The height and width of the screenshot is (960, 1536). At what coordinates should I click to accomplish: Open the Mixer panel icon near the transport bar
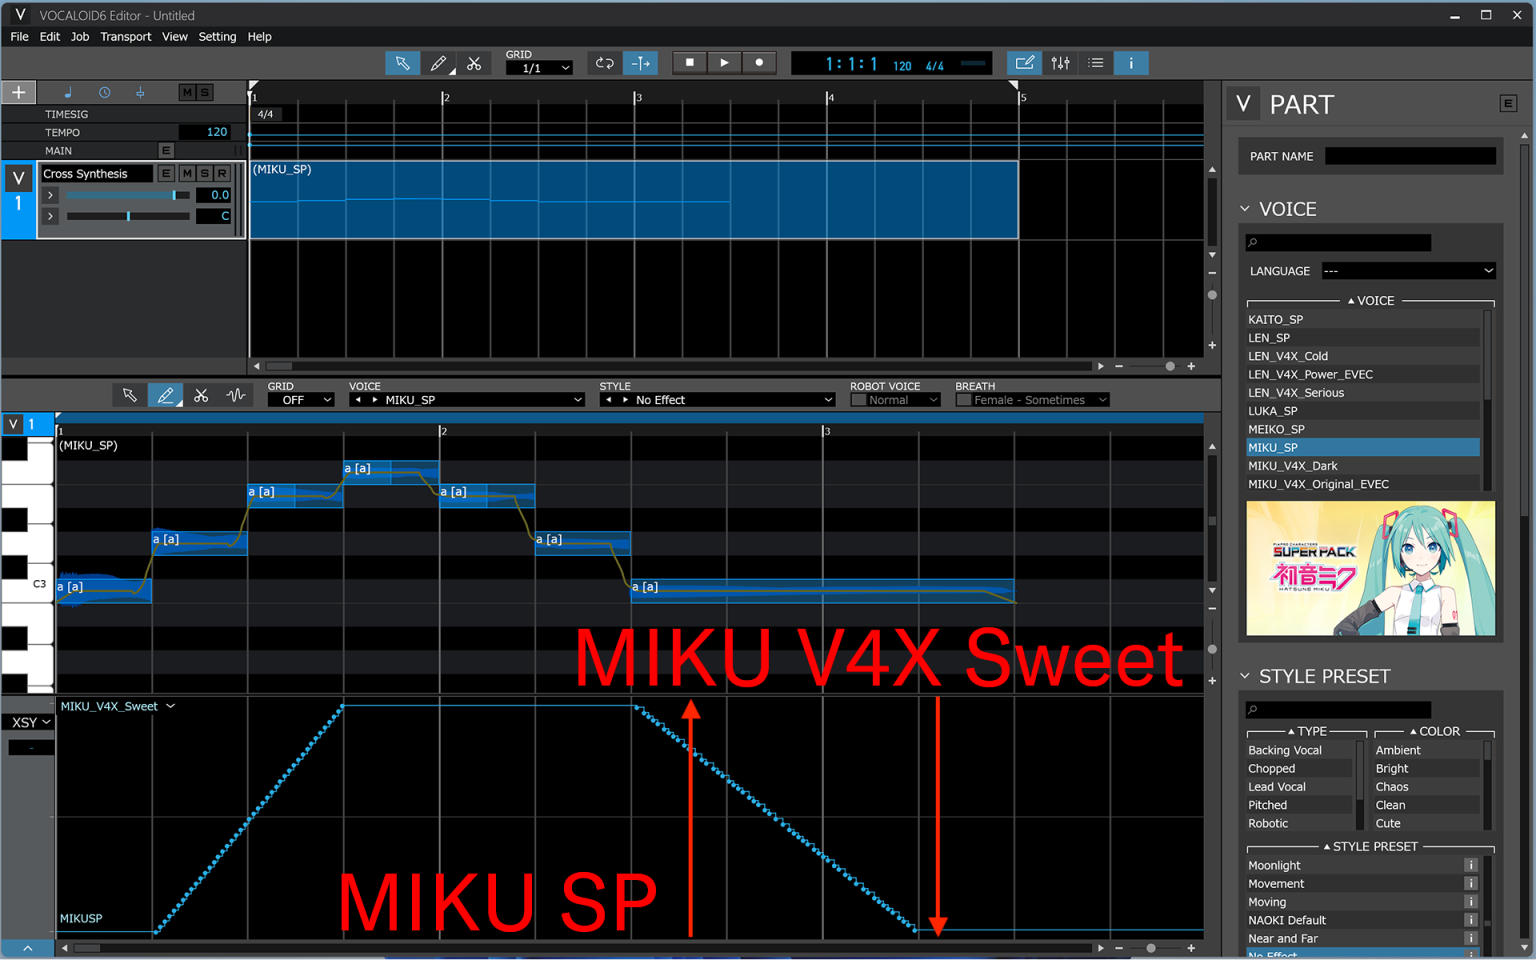(1060, 62)
